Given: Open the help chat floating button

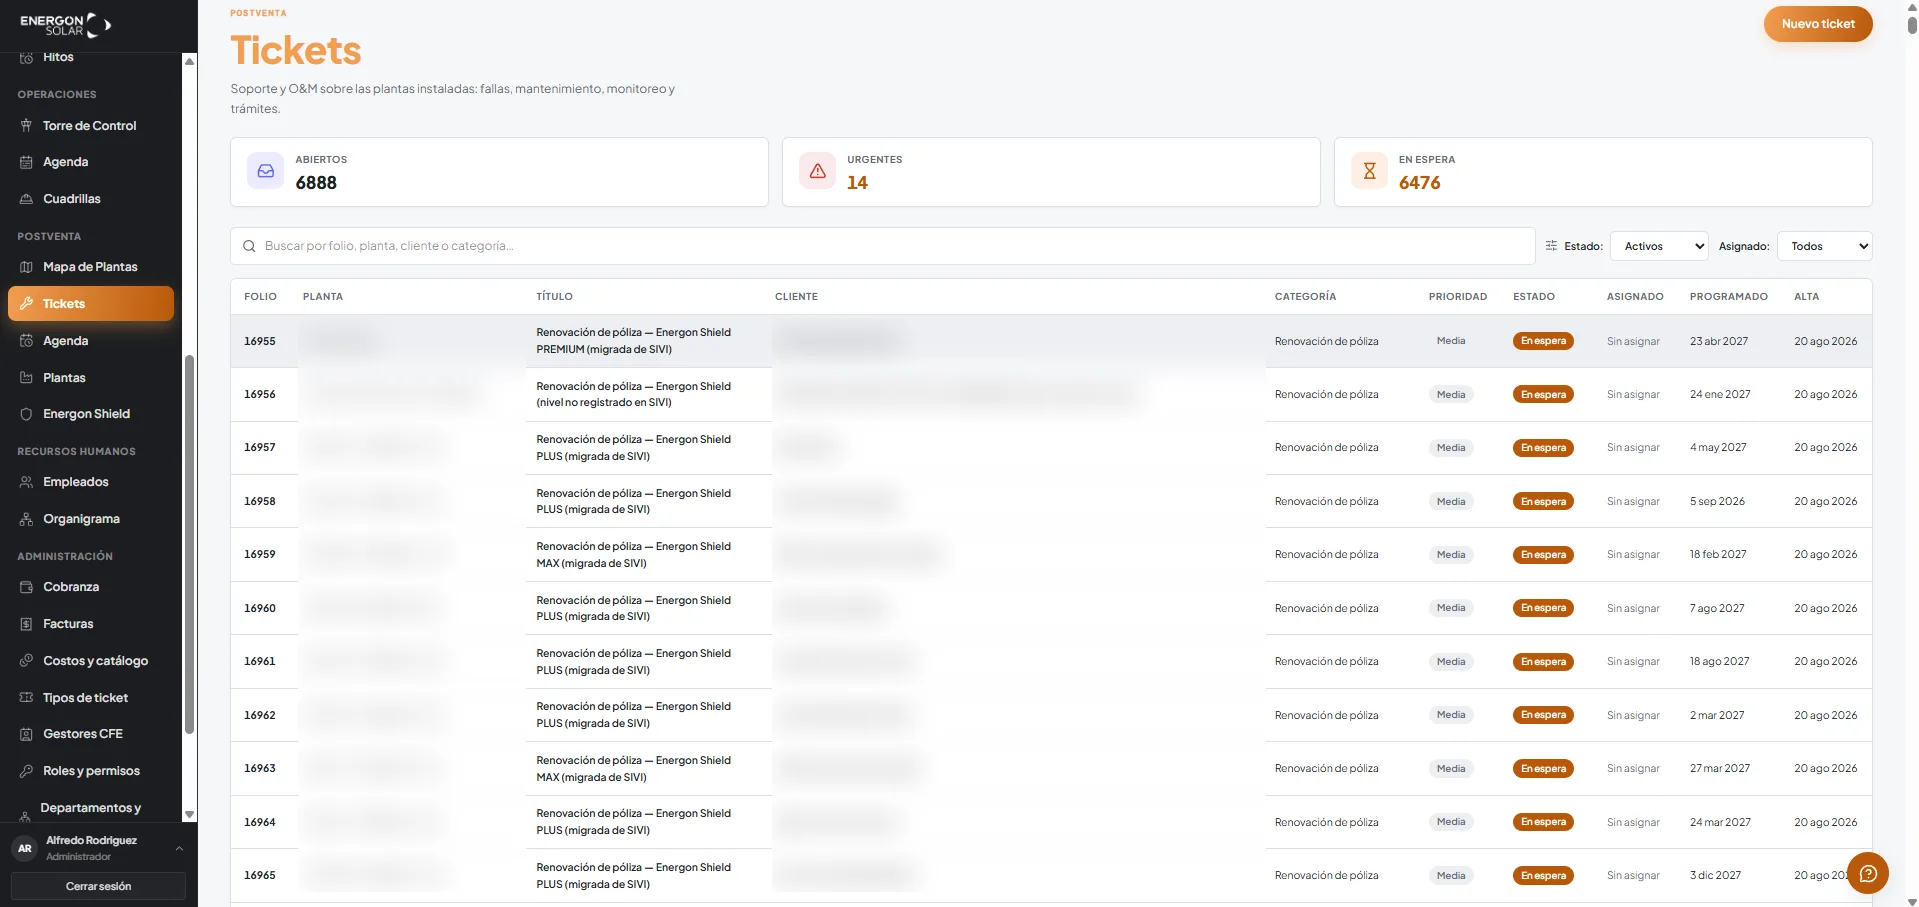Looking at the screenshot, I should [1867, 874].
